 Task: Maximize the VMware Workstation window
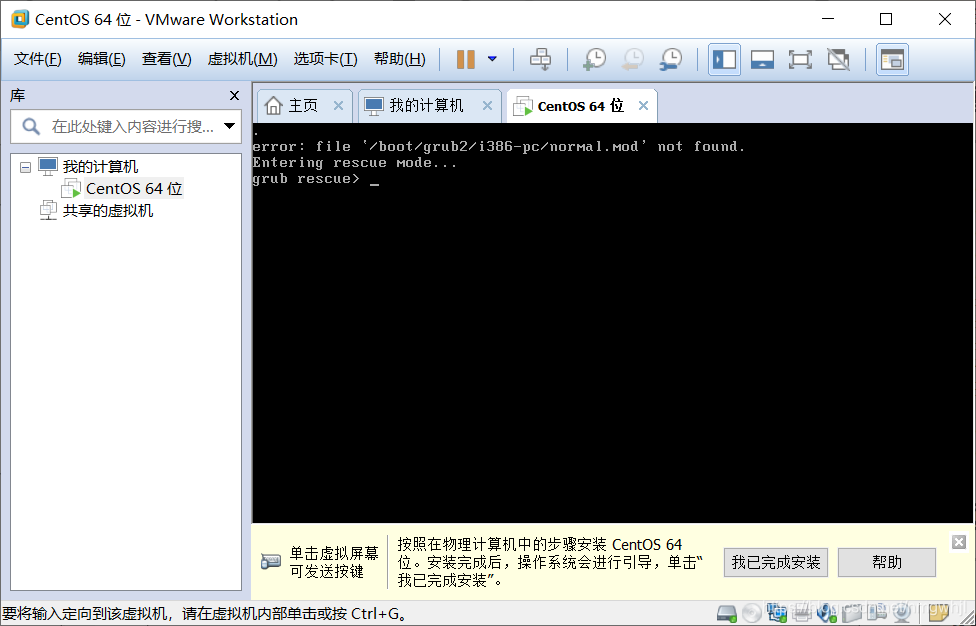coord(886,19)
